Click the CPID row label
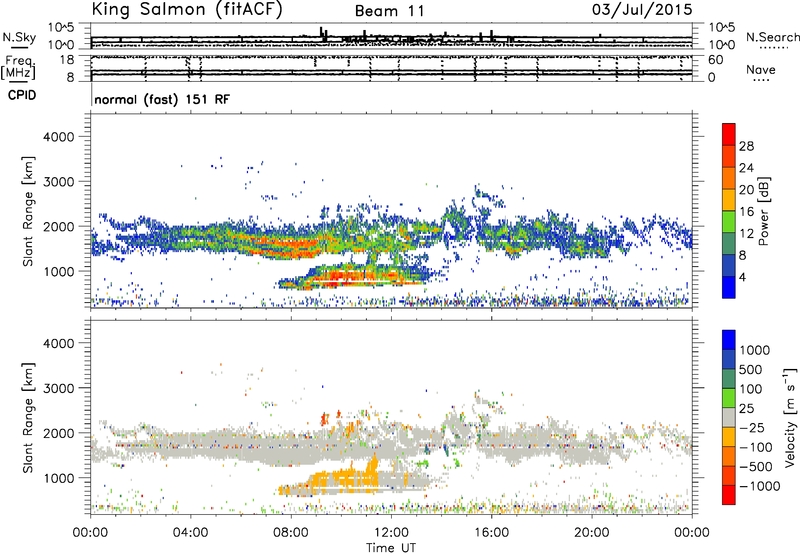The image size is (800, 554). 22,95
